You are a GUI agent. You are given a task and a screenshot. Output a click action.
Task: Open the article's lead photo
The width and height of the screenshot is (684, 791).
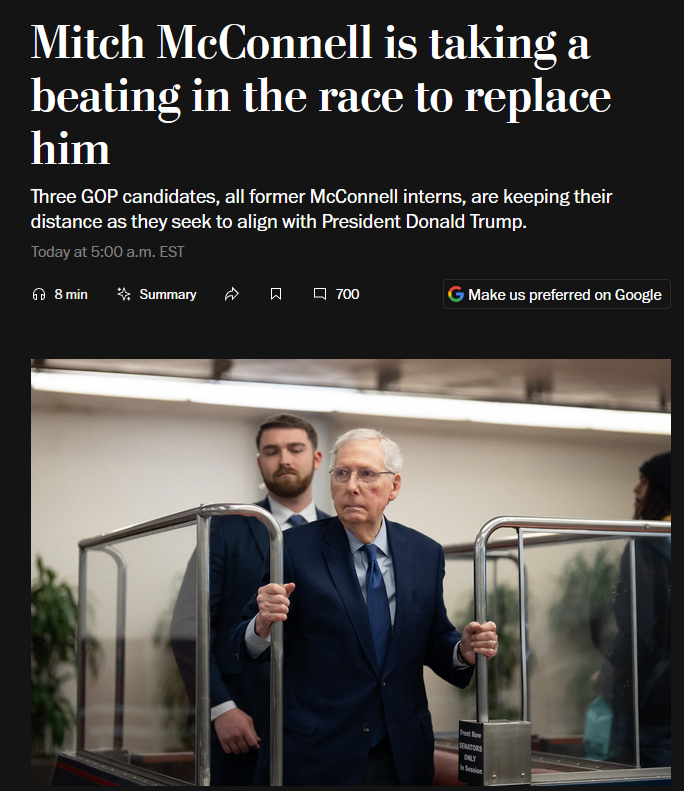pyautogui.click(x=351, y=572)
